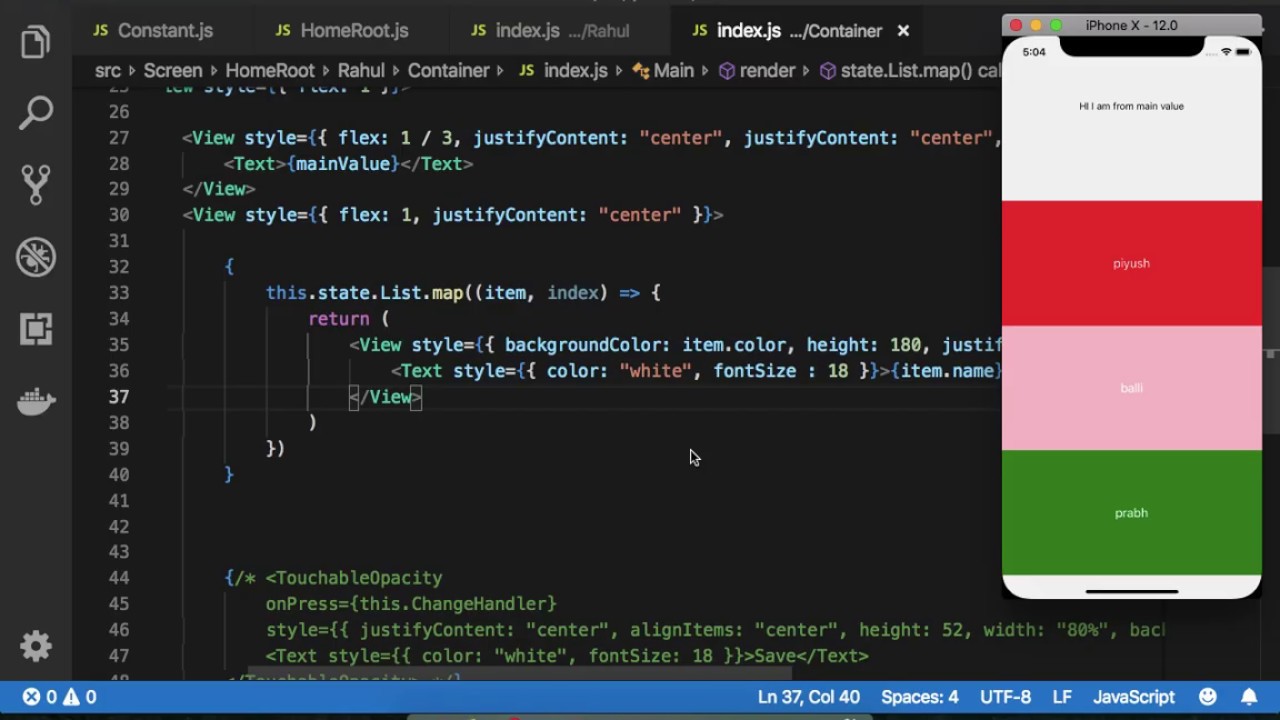Viewport: 1280px width, 720px height.
Task: Click onPress ChangeHandler on line 45
Action: 411,604
